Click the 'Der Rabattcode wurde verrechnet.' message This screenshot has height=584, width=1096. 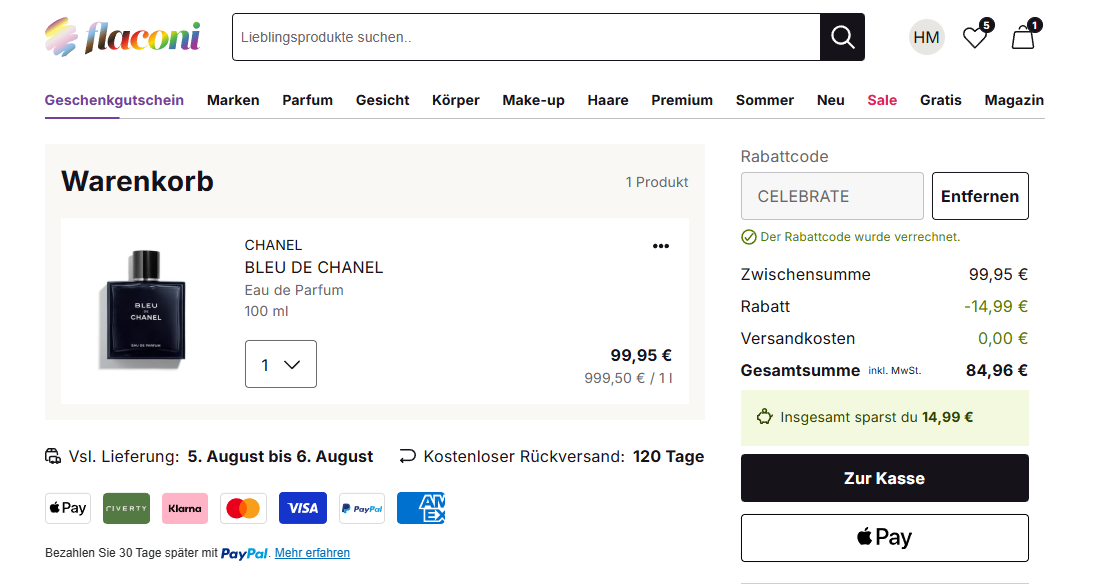[x=860, y=237]
